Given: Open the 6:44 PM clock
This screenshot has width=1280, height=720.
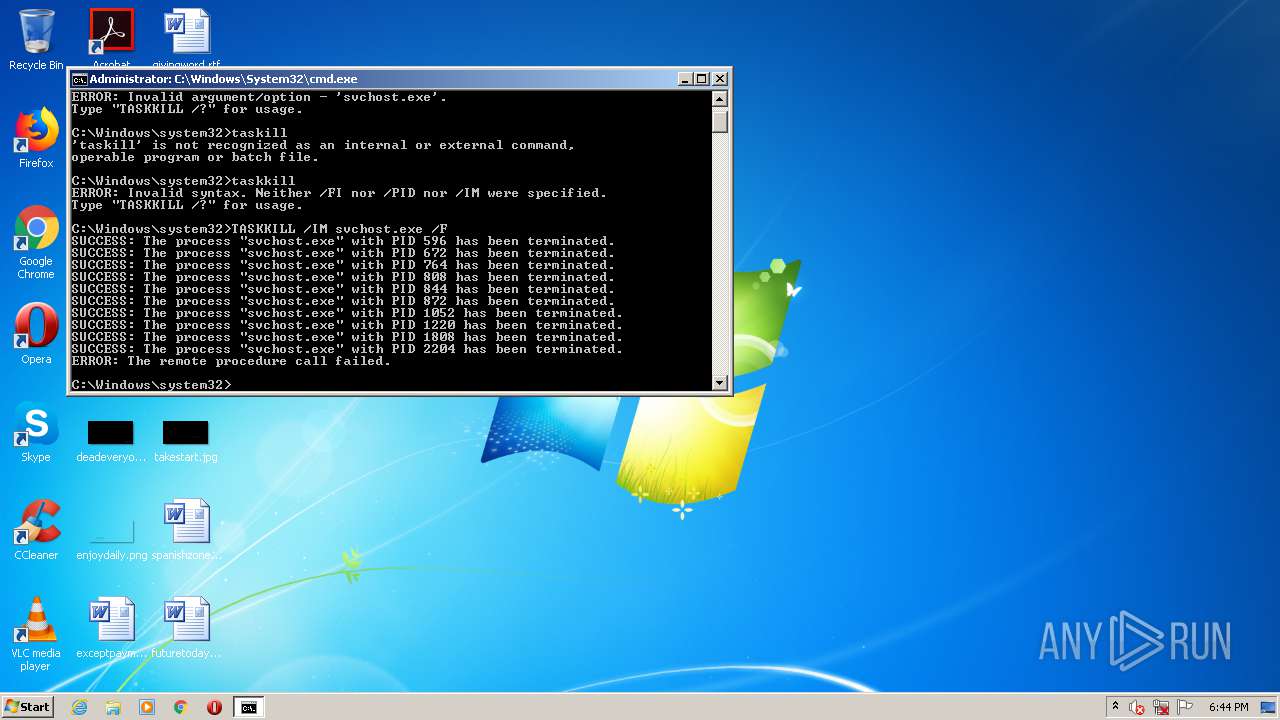Looking at the screenshot, I should pos(1228,707).
